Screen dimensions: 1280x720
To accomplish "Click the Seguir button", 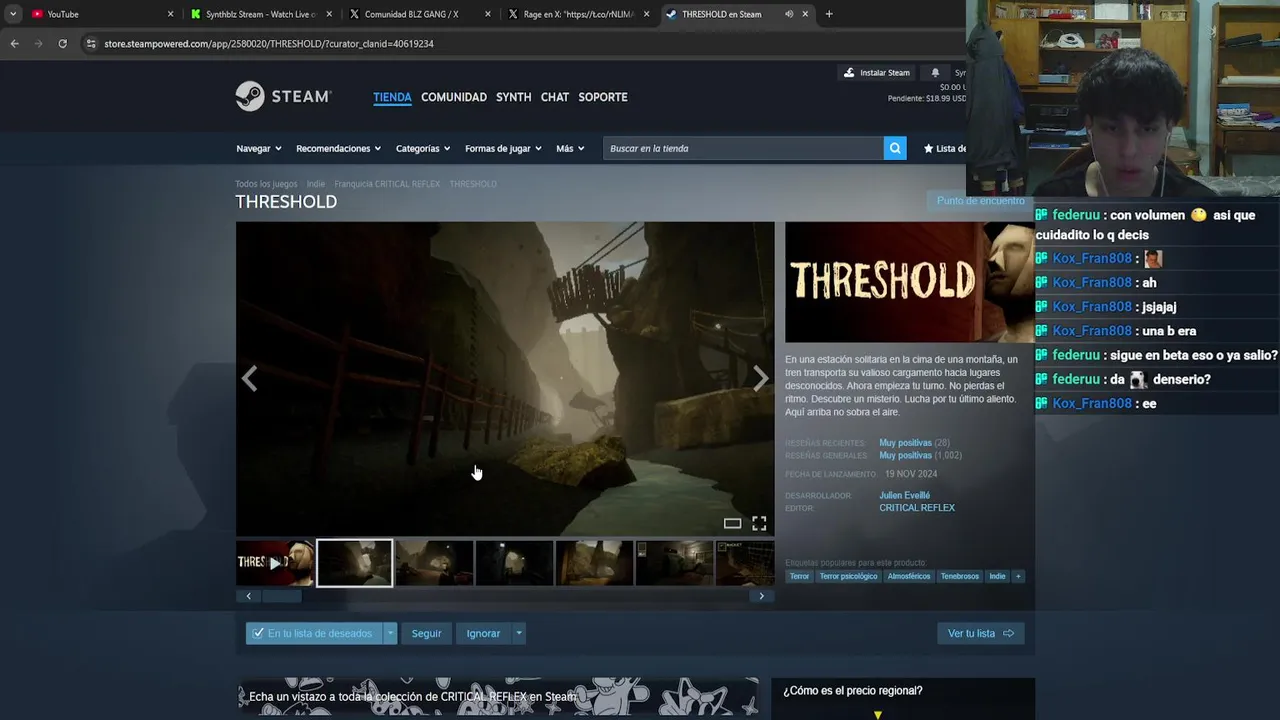I will (426, 633).
